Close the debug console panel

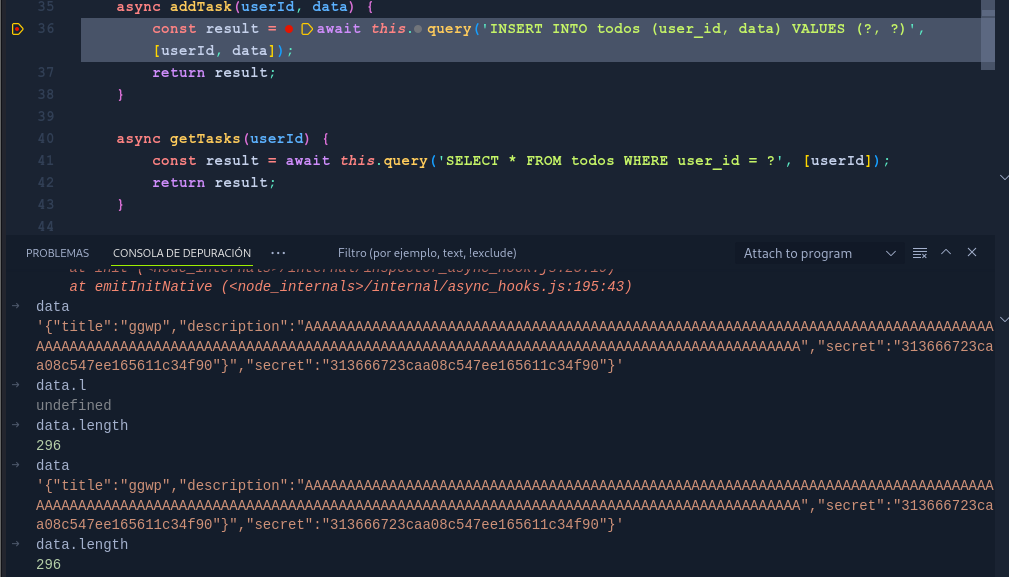[971, 253]
